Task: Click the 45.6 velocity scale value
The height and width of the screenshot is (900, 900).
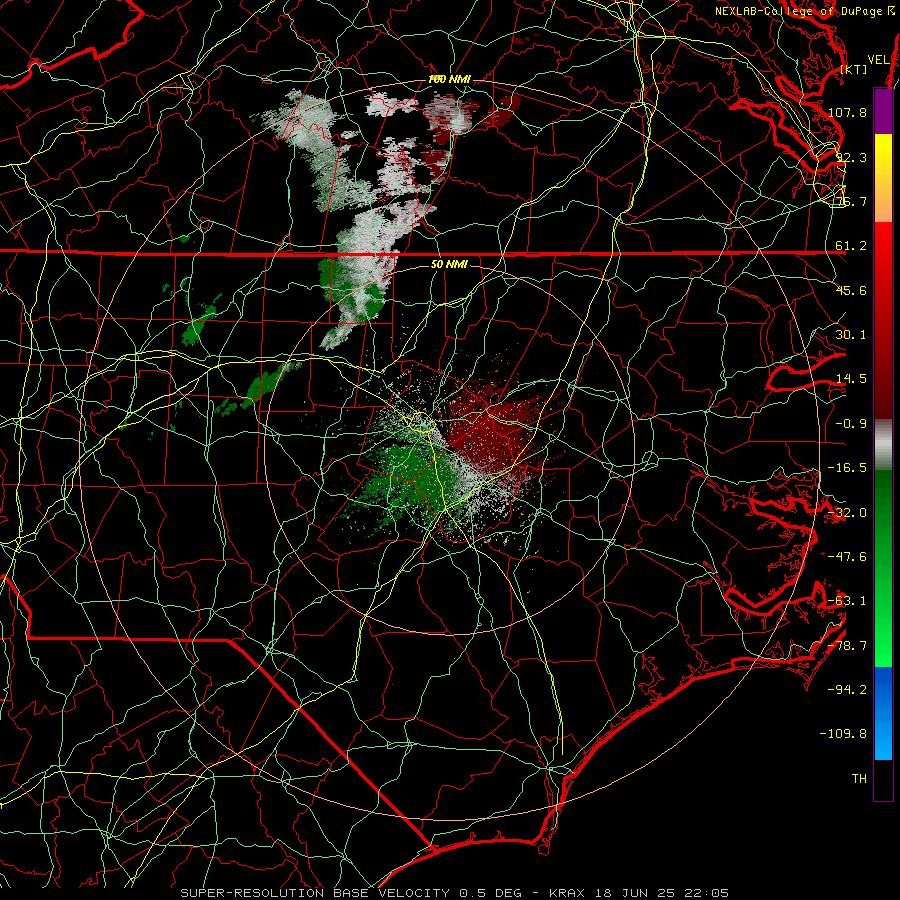Action: [x=851, y=290]
